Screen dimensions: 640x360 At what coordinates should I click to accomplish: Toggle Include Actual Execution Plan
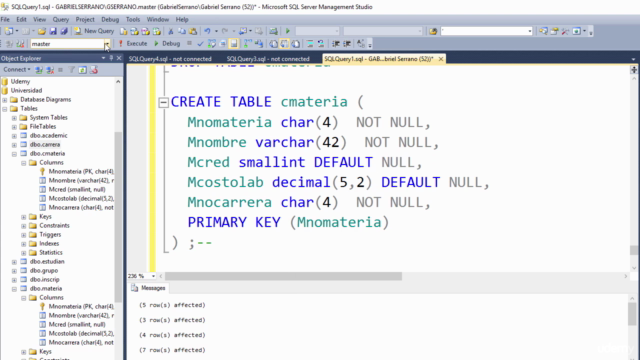click(248, 44)
